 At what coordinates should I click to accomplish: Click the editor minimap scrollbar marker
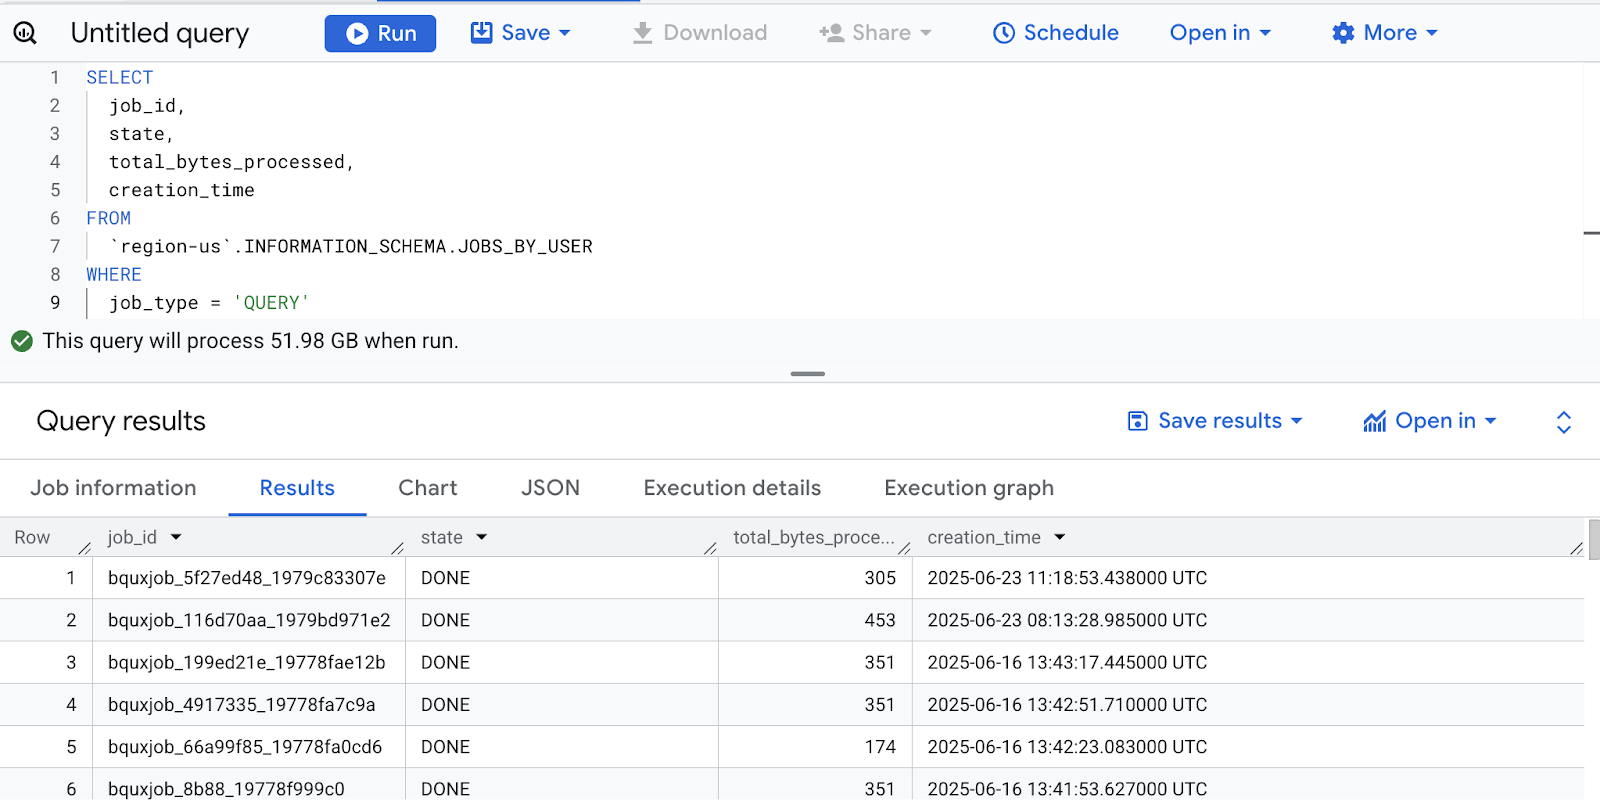coord(1592,233)
